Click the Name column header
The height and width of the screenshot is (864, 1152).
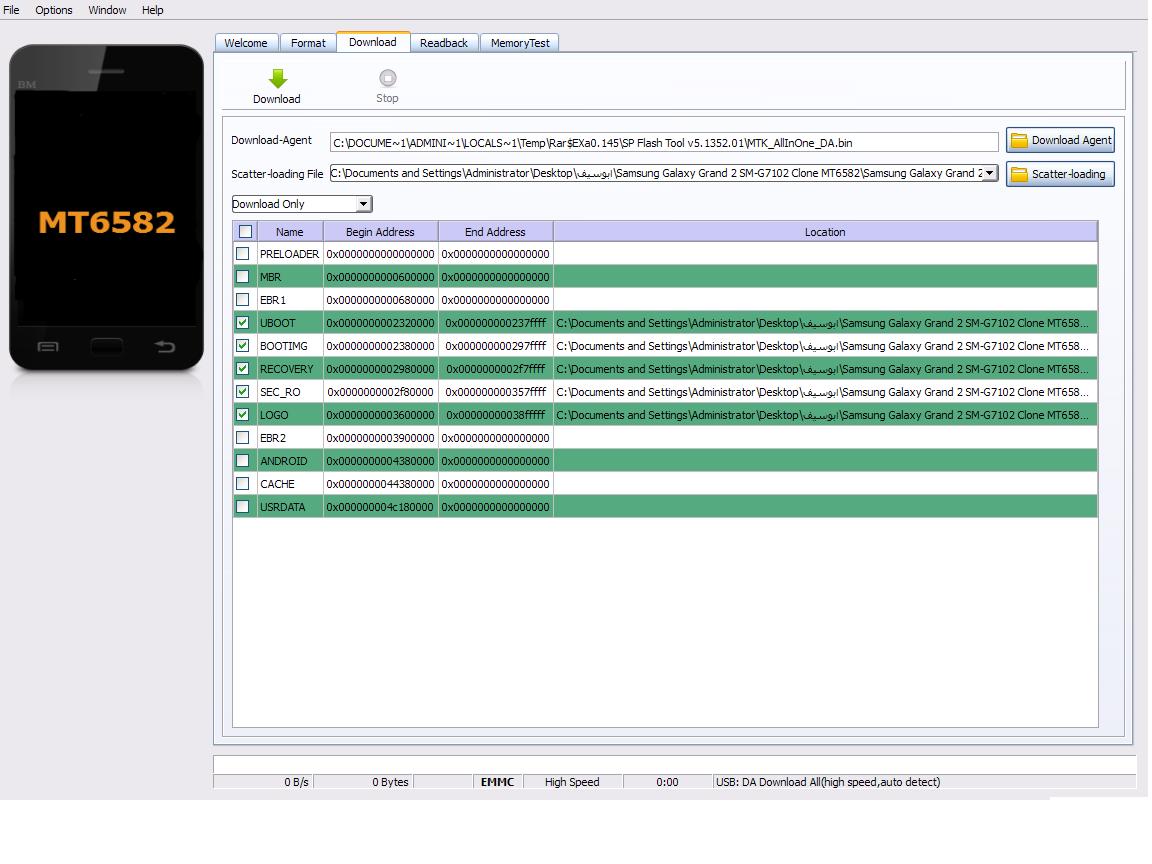(289, 232)
